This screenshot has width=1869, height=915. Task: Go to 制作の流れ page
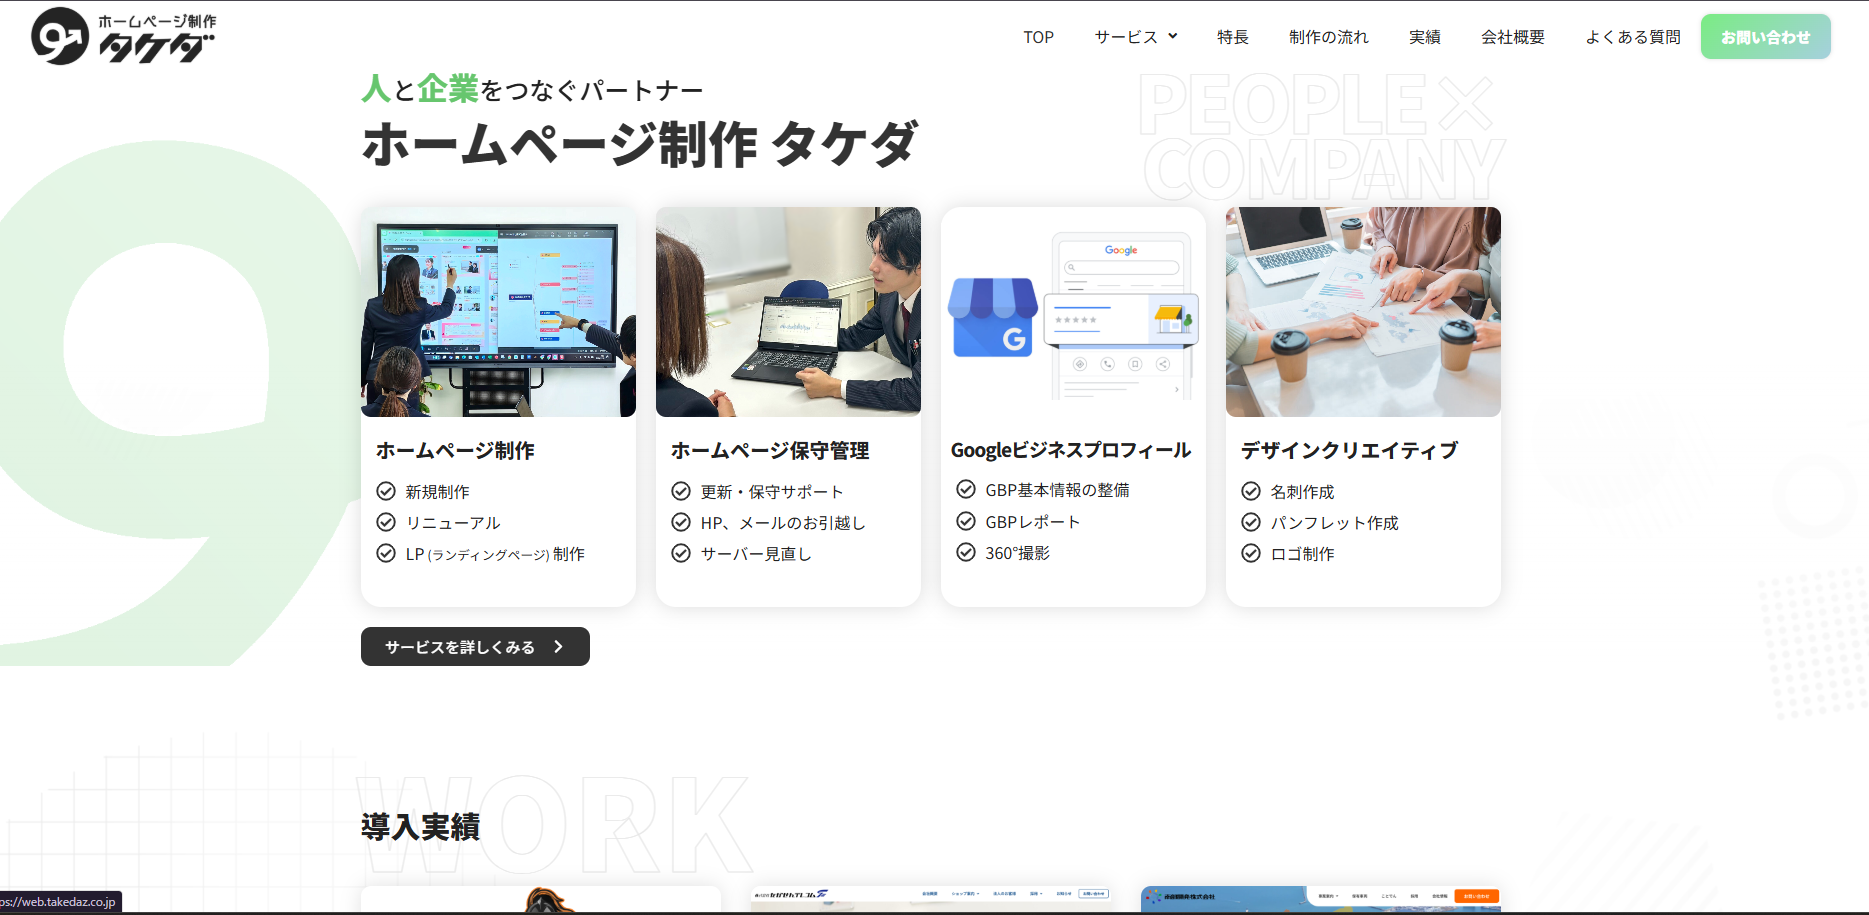(x=1328, y=37)
